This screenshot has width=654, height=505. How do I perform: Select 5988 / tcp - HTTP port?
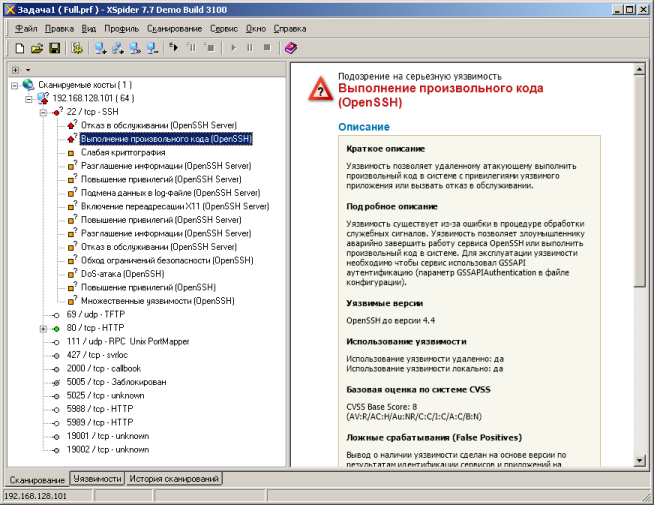click(x=100, y=409)
